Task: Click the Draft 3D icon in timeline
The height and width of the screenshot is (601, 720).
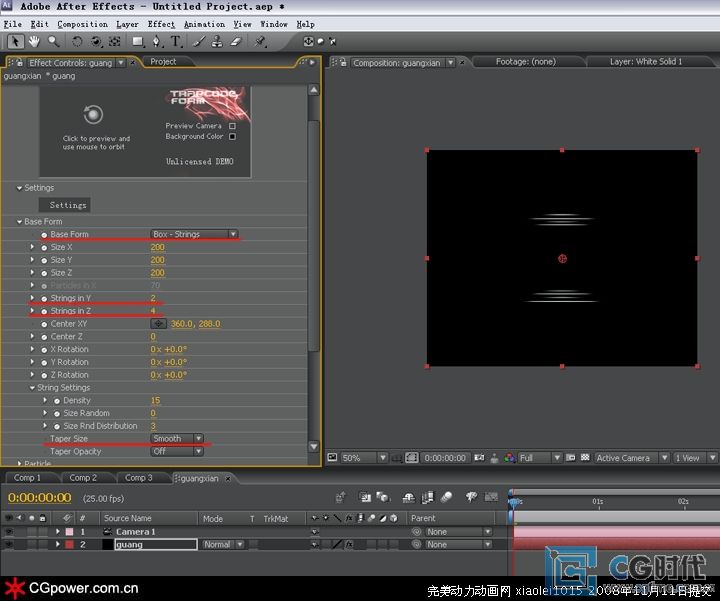Action: coord(382,497)
